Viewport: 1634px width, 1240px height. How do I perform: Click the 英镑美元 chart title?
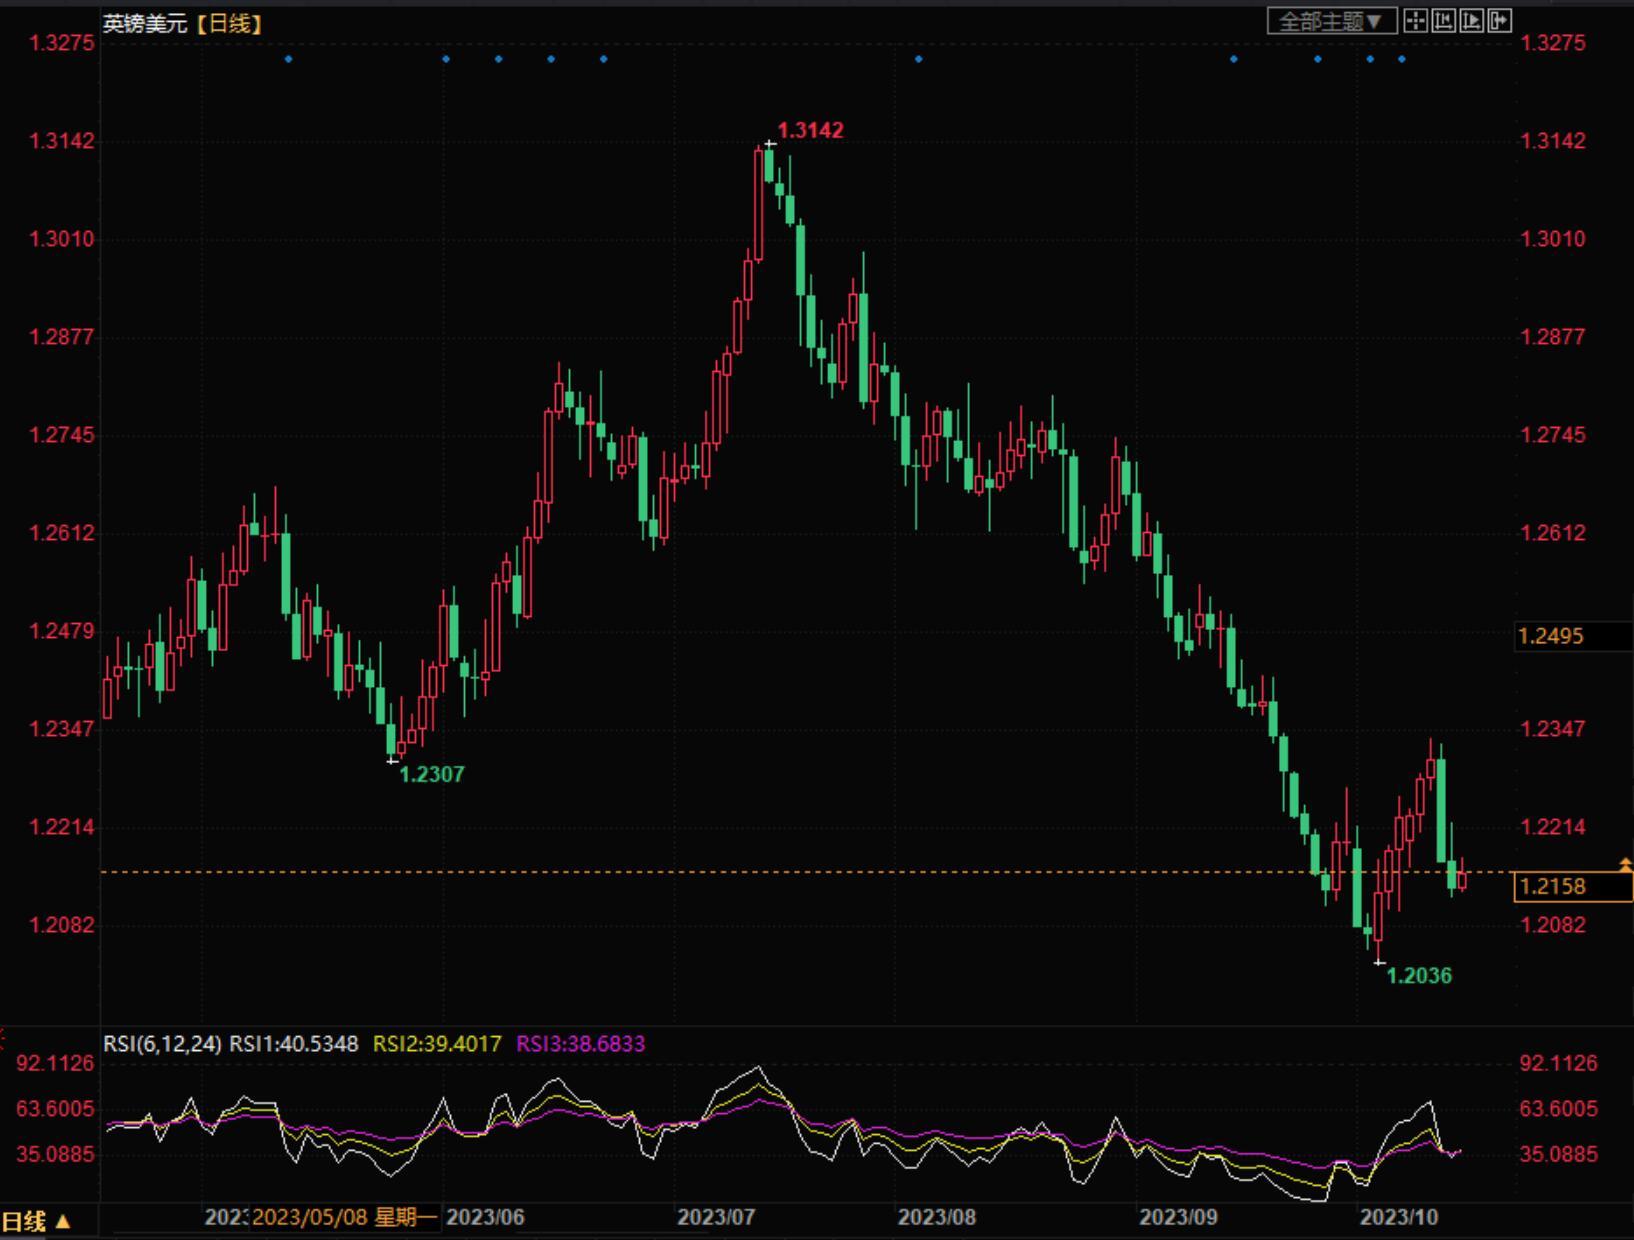[x=145, y=23]
